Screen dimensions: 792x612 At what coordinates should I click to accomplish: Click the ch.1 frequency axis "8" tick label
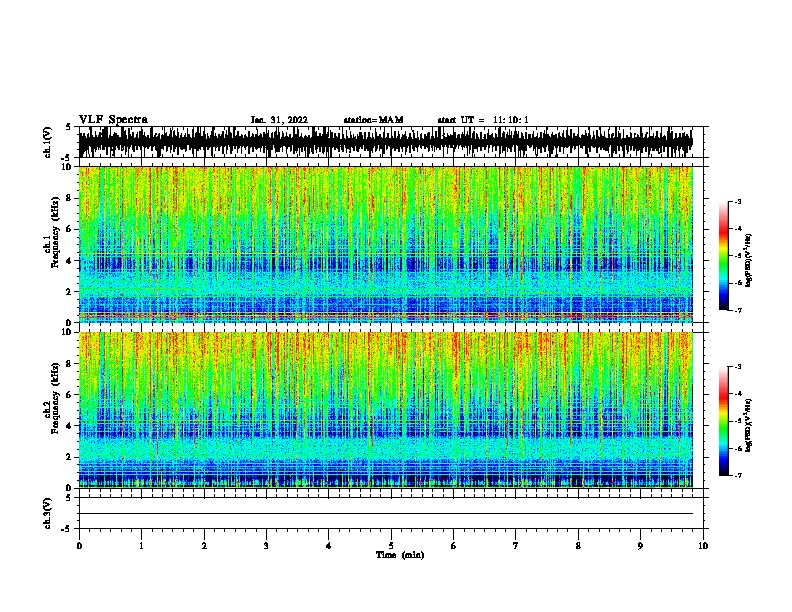pos(69,198)
